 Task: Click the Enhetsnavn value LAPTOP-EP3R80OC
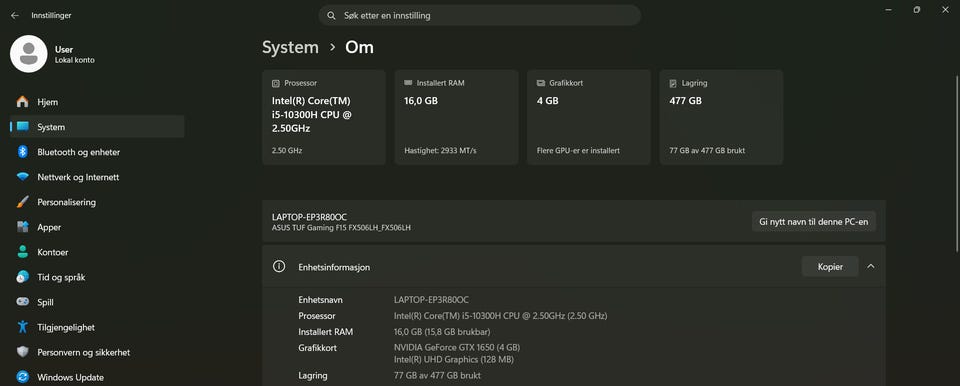431,300
